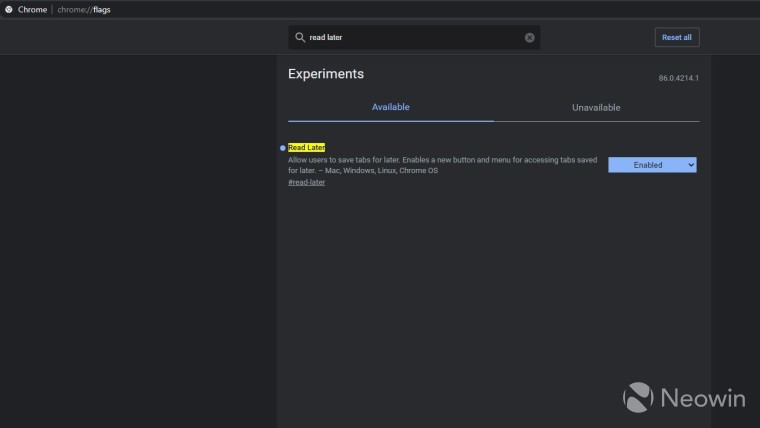
Task: Click the highlighted Read Later title
Action: (x=307, y=147)
